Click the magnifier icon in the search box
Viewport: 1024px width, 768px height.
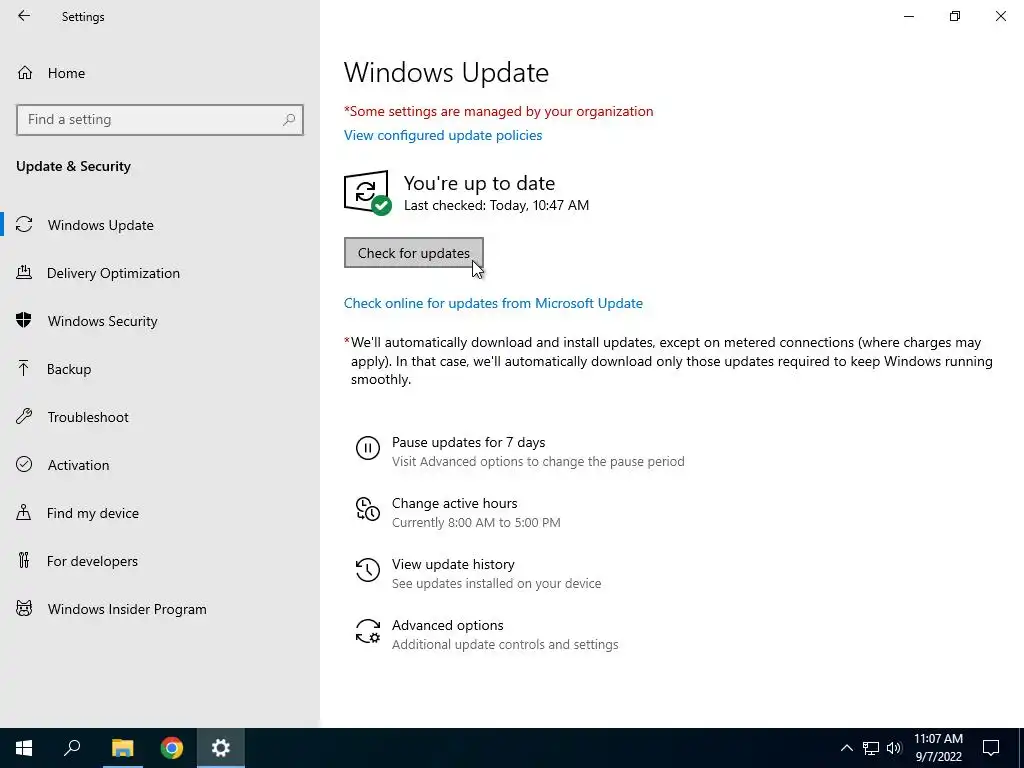[x=289, y=120]
